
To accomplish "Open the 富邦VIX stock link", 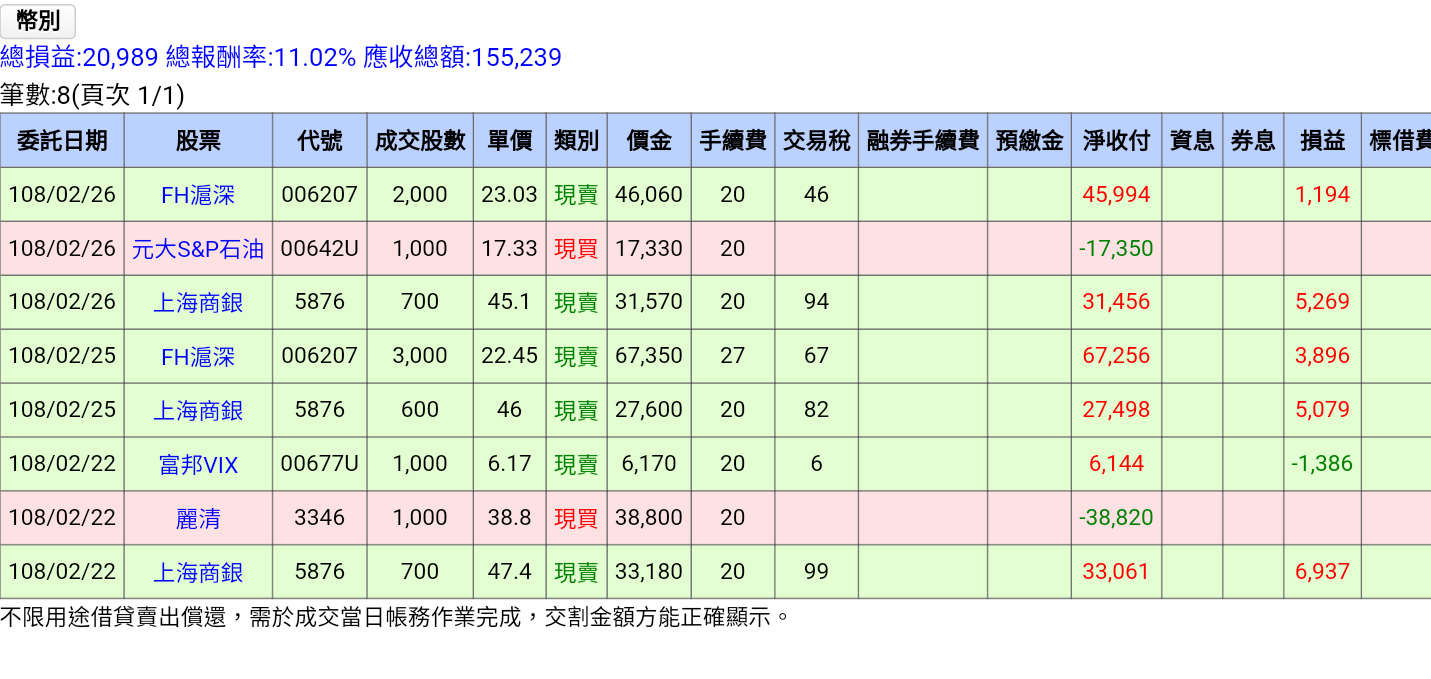I will coord(198,463).
